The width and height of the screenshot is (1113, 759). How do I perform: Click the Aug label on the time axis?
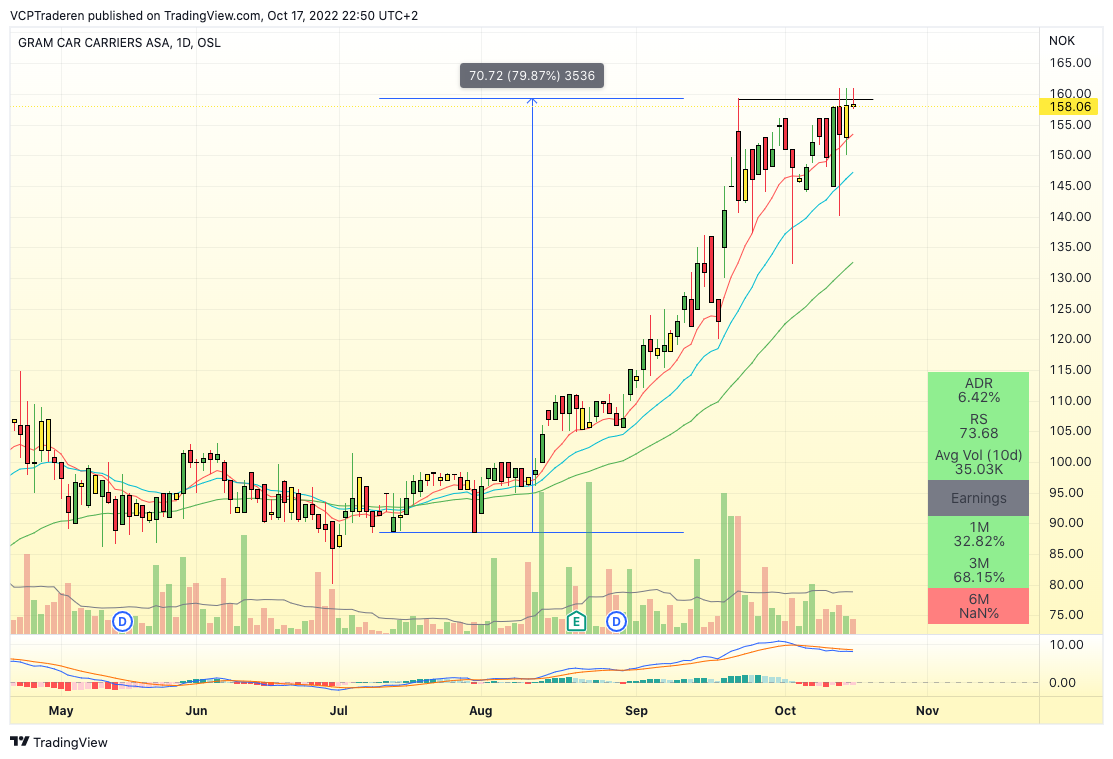481,711
